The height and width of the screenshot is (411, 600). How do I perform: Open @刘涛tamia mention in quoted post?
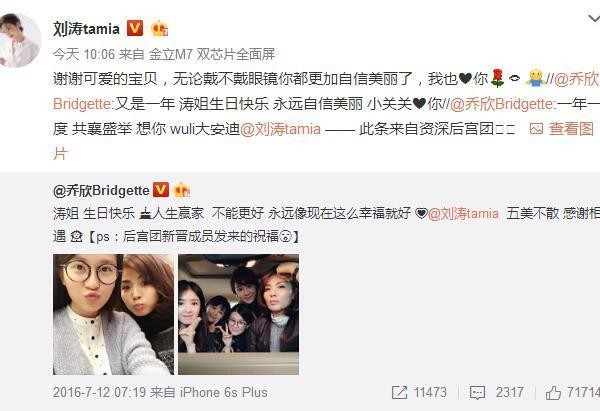pos(463,214)
